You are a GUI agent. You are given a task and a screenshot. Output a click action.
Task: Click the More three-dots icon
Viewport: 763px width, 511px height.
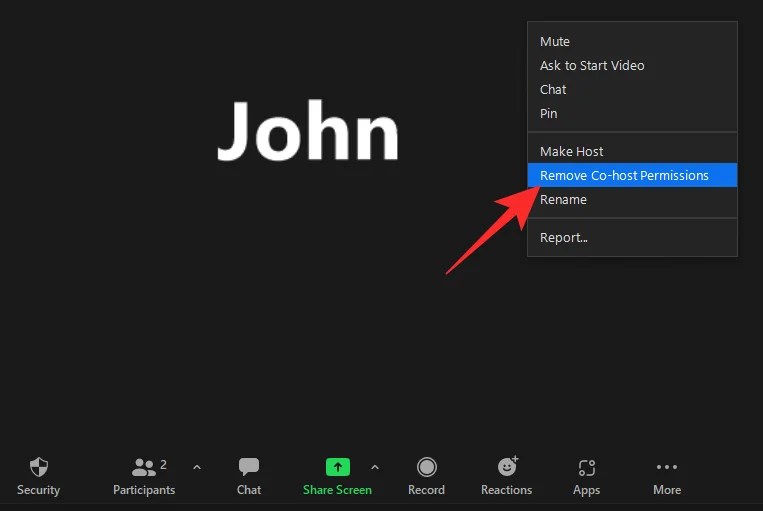point(667,467)
